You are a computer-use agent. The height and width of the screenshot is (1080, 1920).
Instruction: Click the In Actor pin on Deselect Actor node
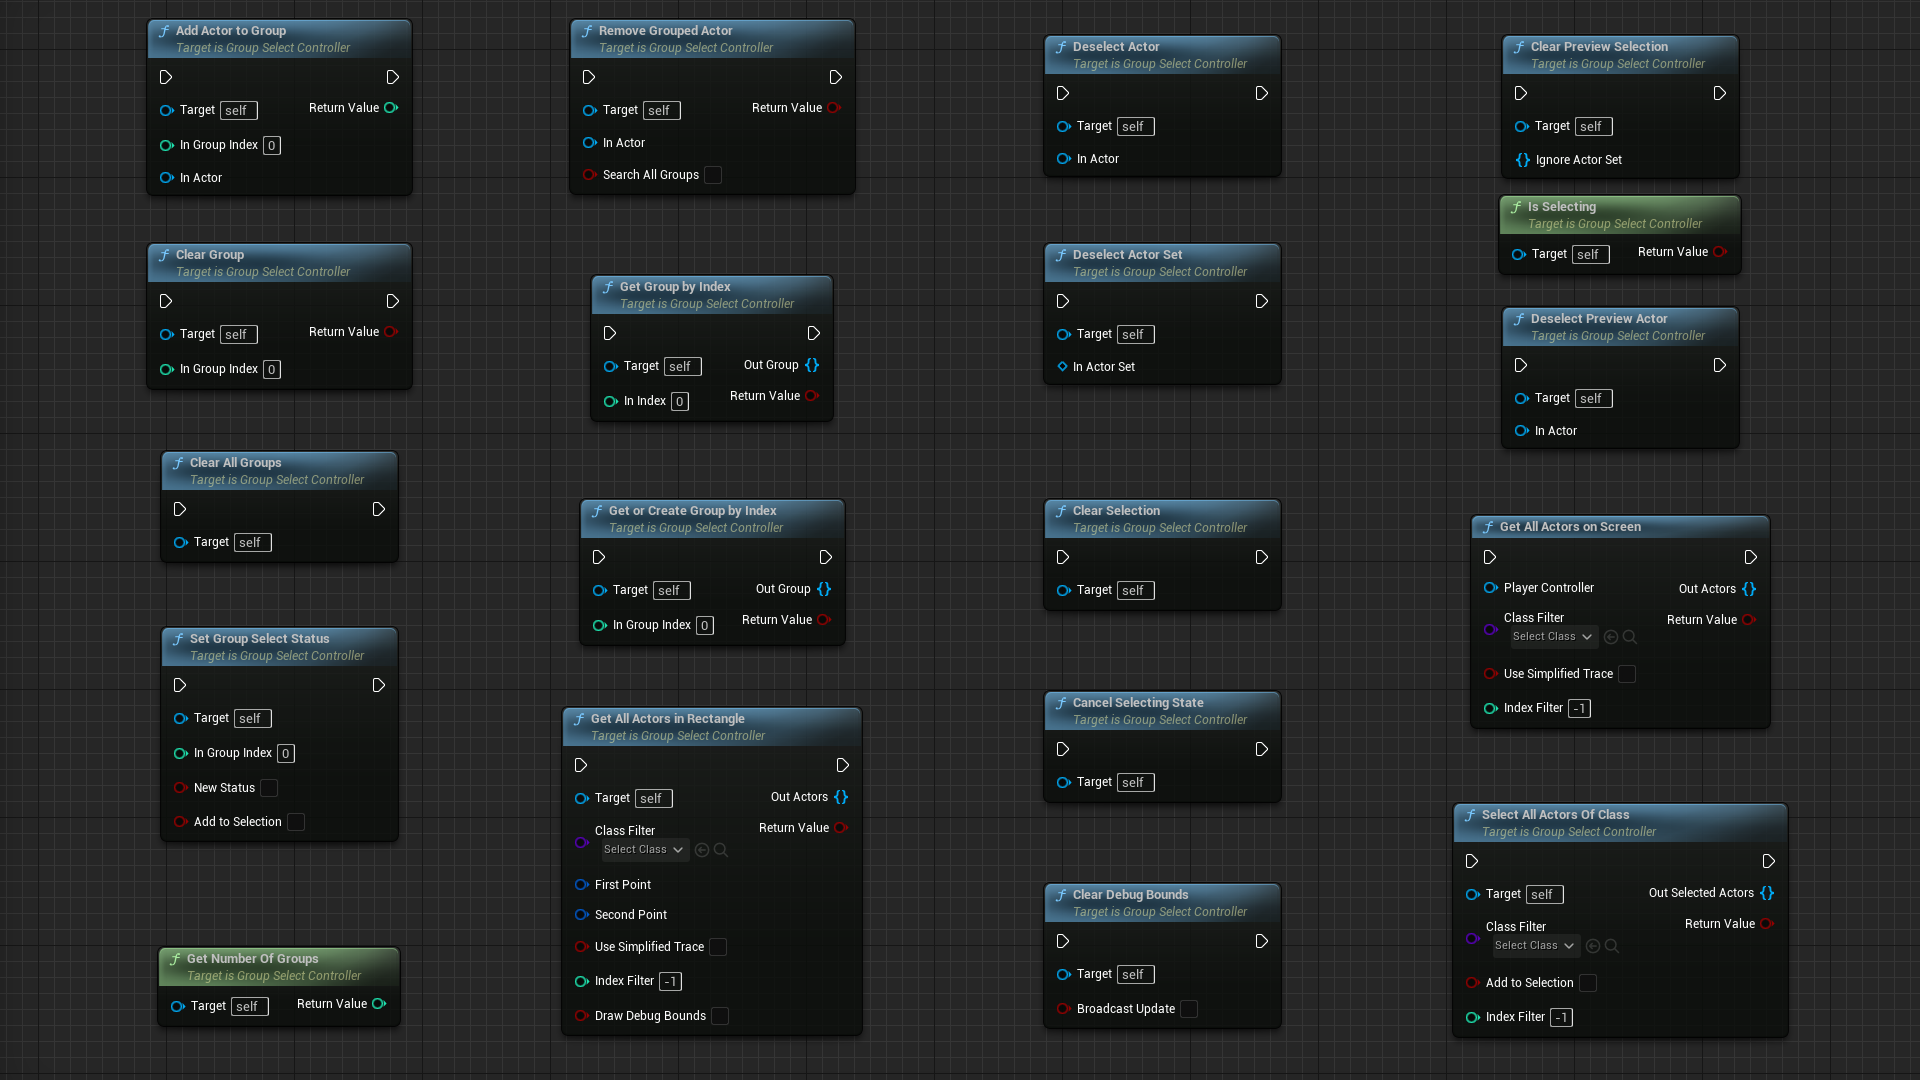point(1062,158)
